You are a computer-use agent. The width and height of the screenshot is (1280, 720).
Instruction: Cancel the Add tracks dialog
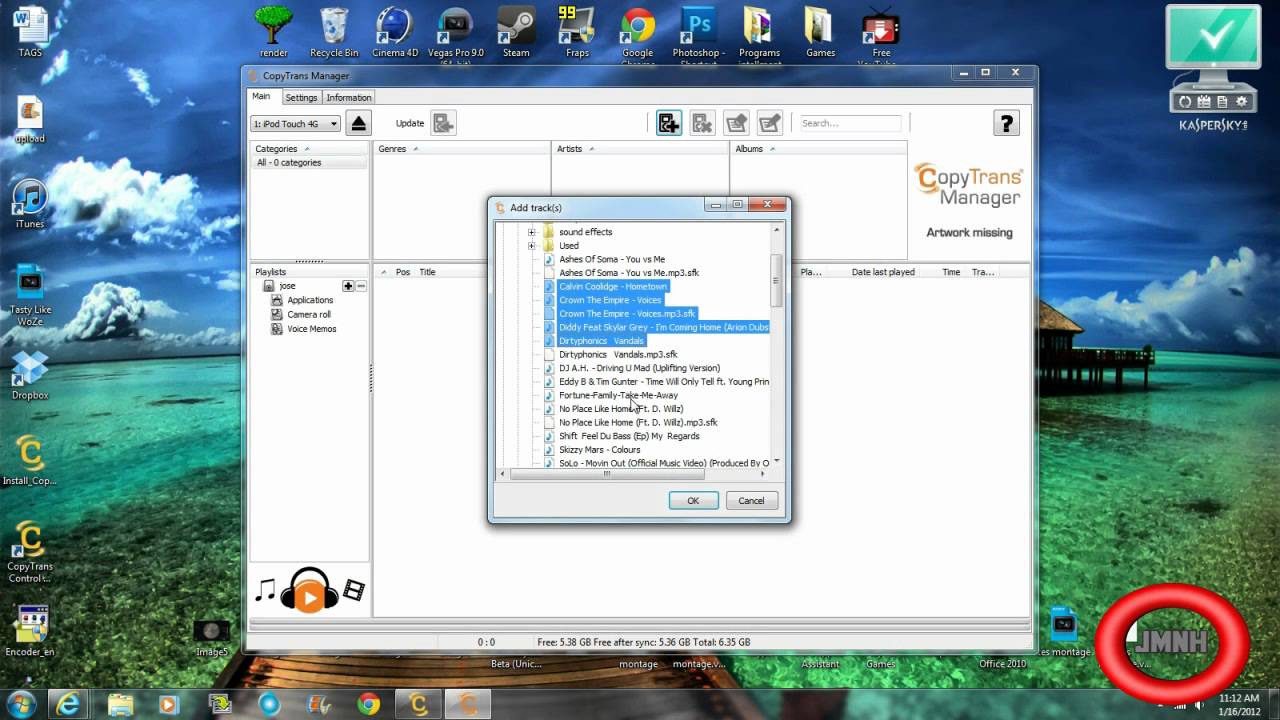click(x=751, y=501)
